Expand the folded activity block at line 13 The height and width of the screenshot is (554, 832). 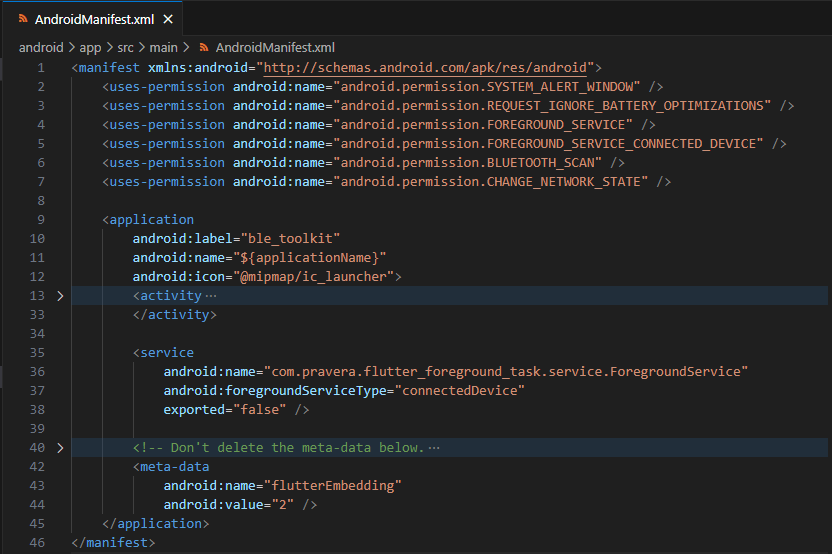point(60,296)
